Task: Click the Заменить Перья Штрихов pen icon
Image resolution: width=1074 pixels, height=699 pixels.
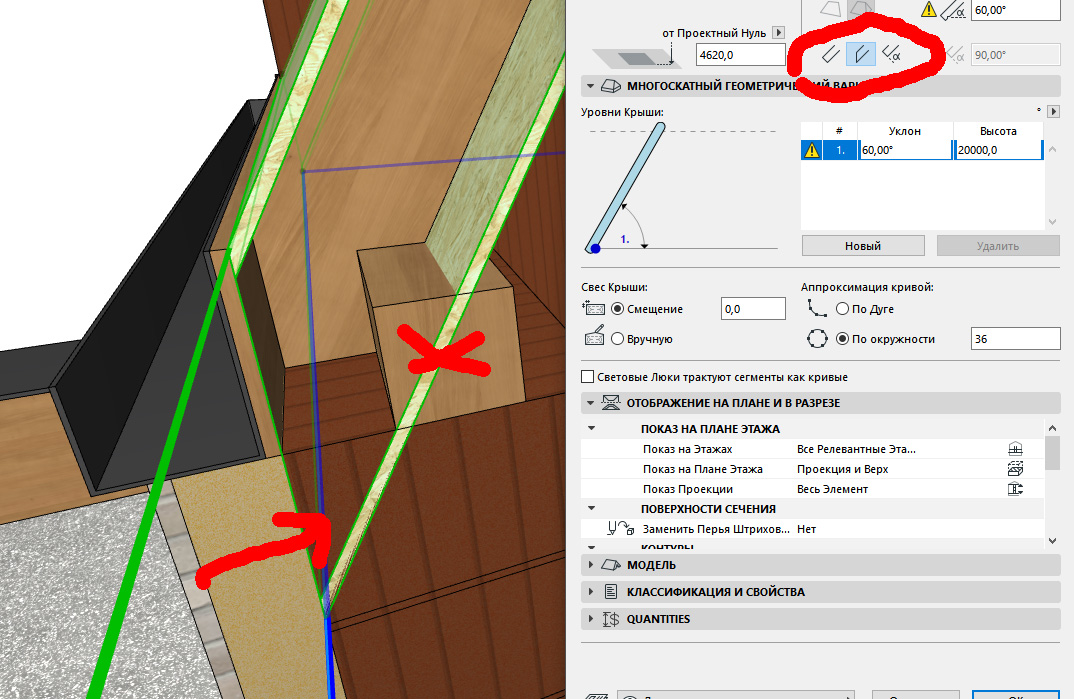Action: coord(621,529)
